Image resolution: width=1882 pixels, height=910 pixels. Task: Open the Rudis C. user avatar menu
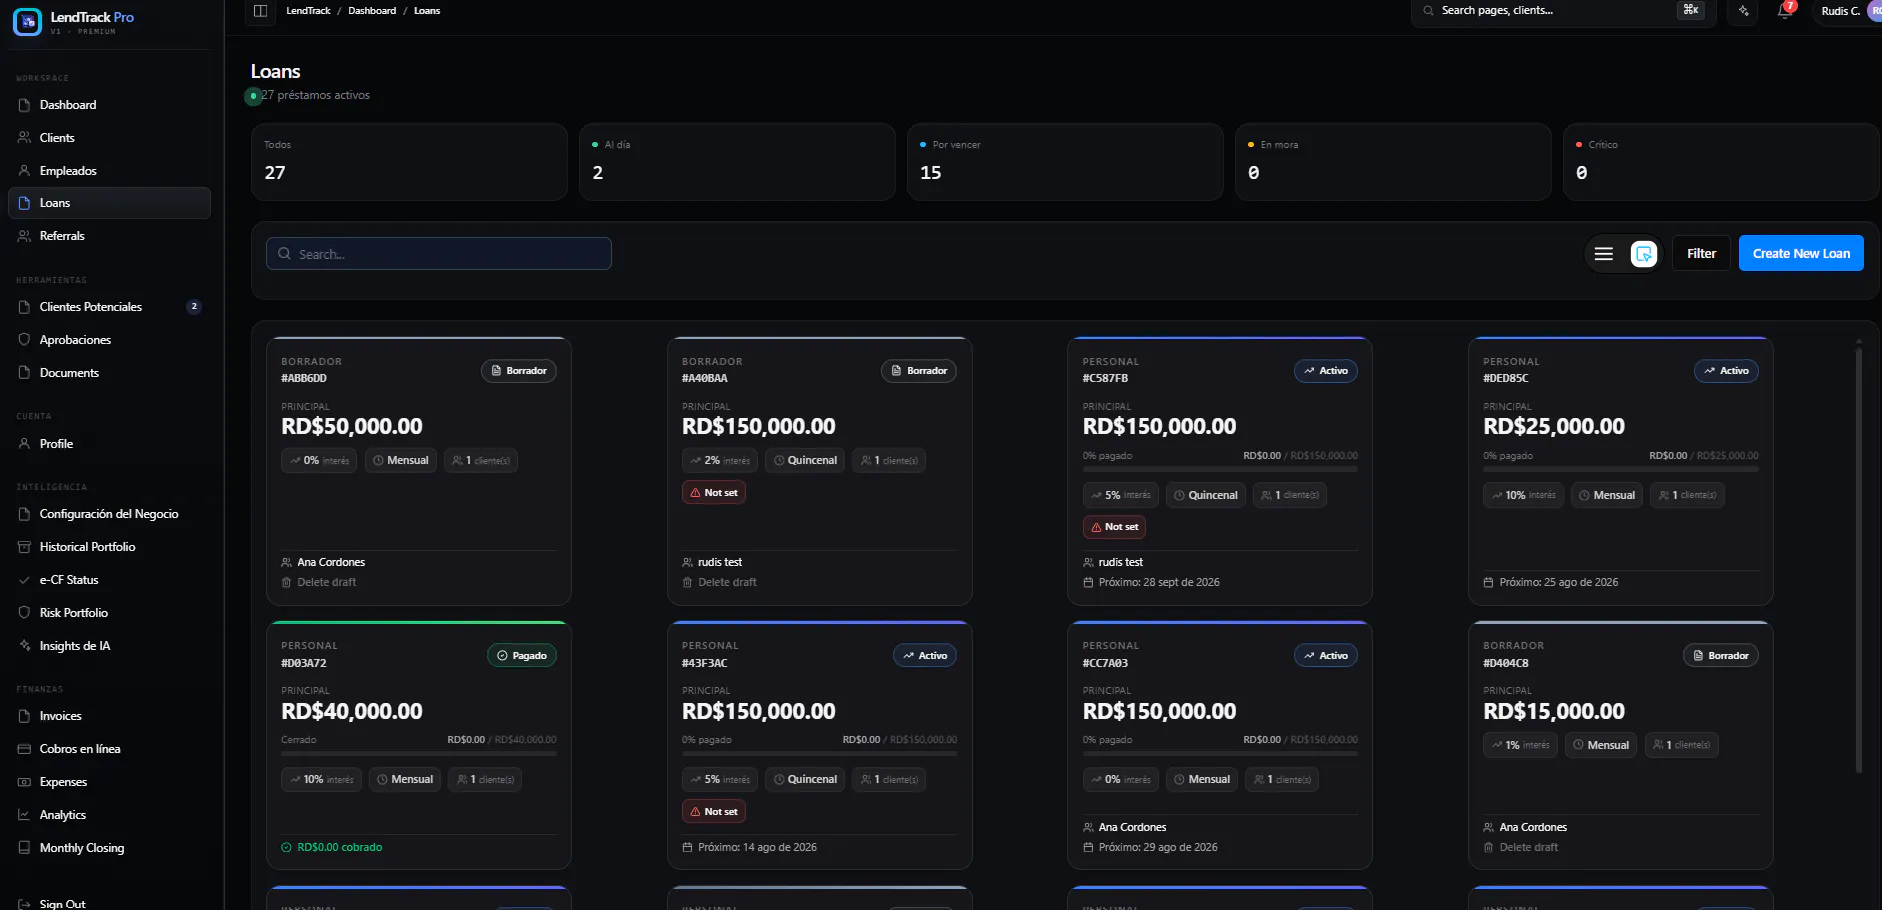click(1850, 11)
